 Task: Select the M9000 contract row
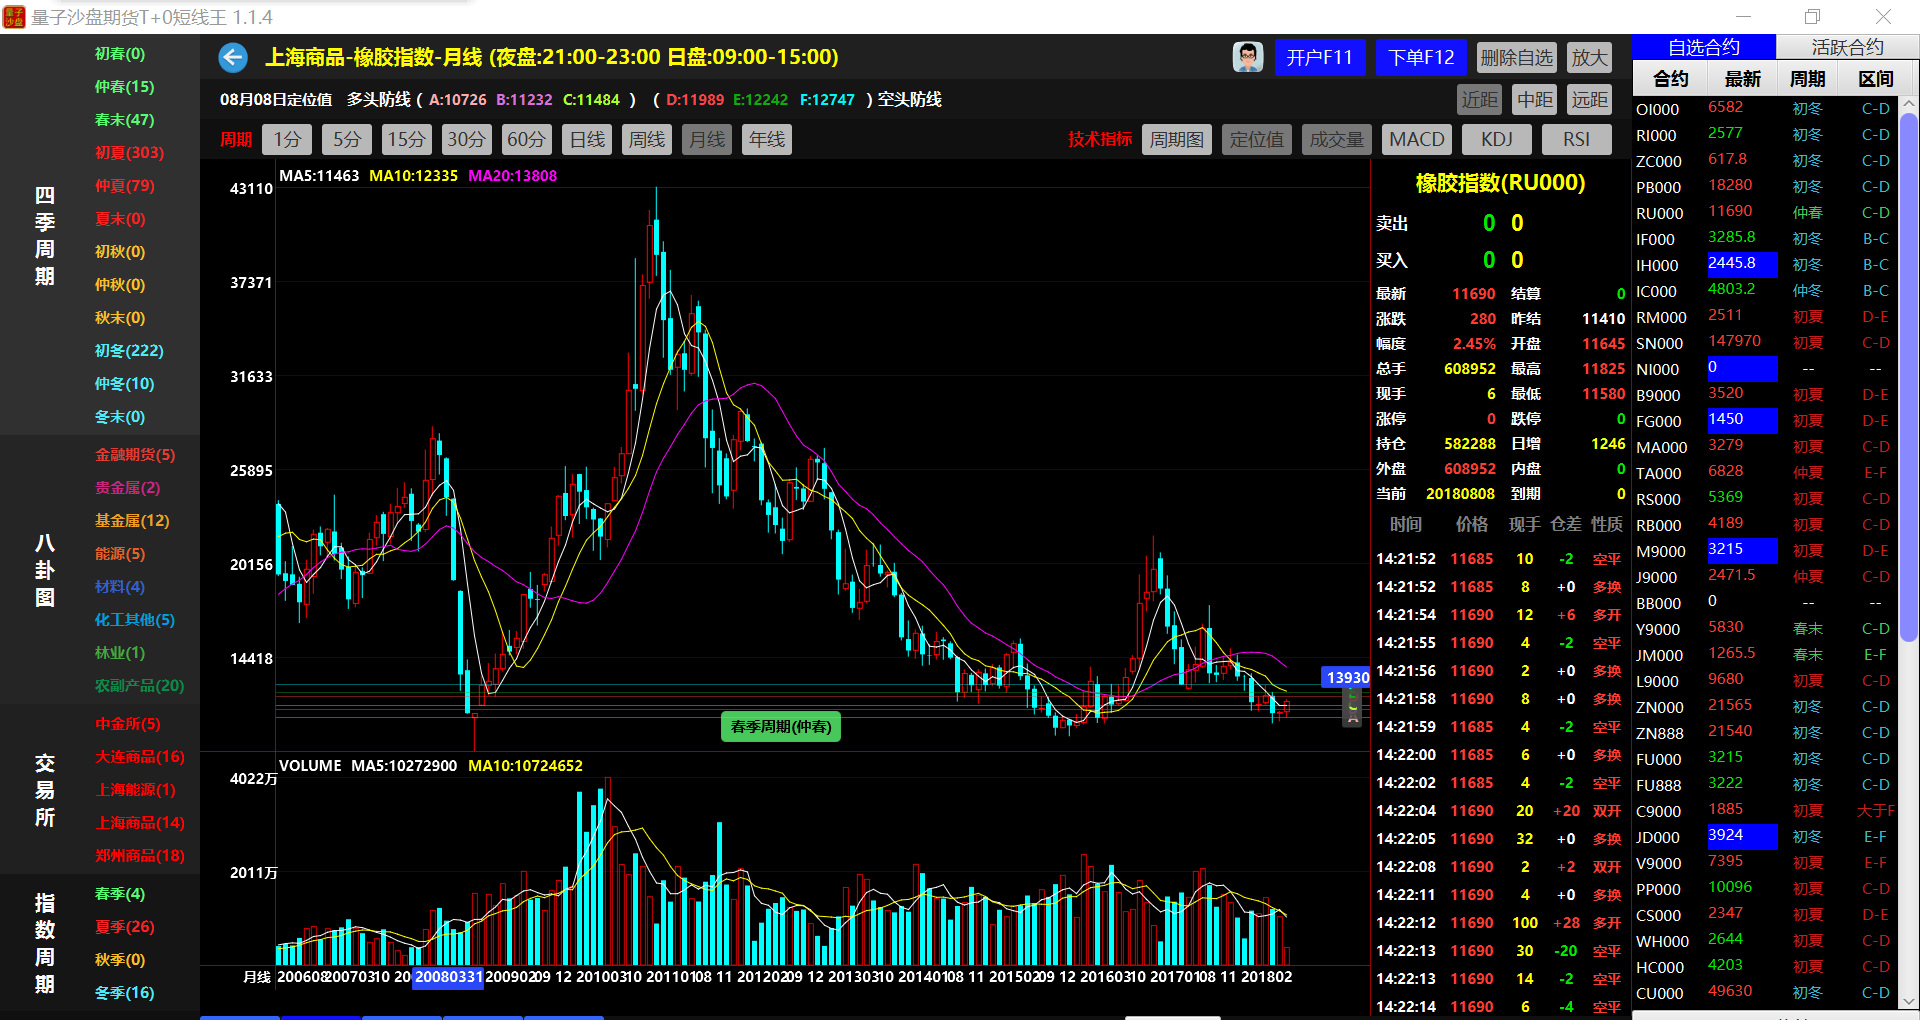(x=1766, y=550)
